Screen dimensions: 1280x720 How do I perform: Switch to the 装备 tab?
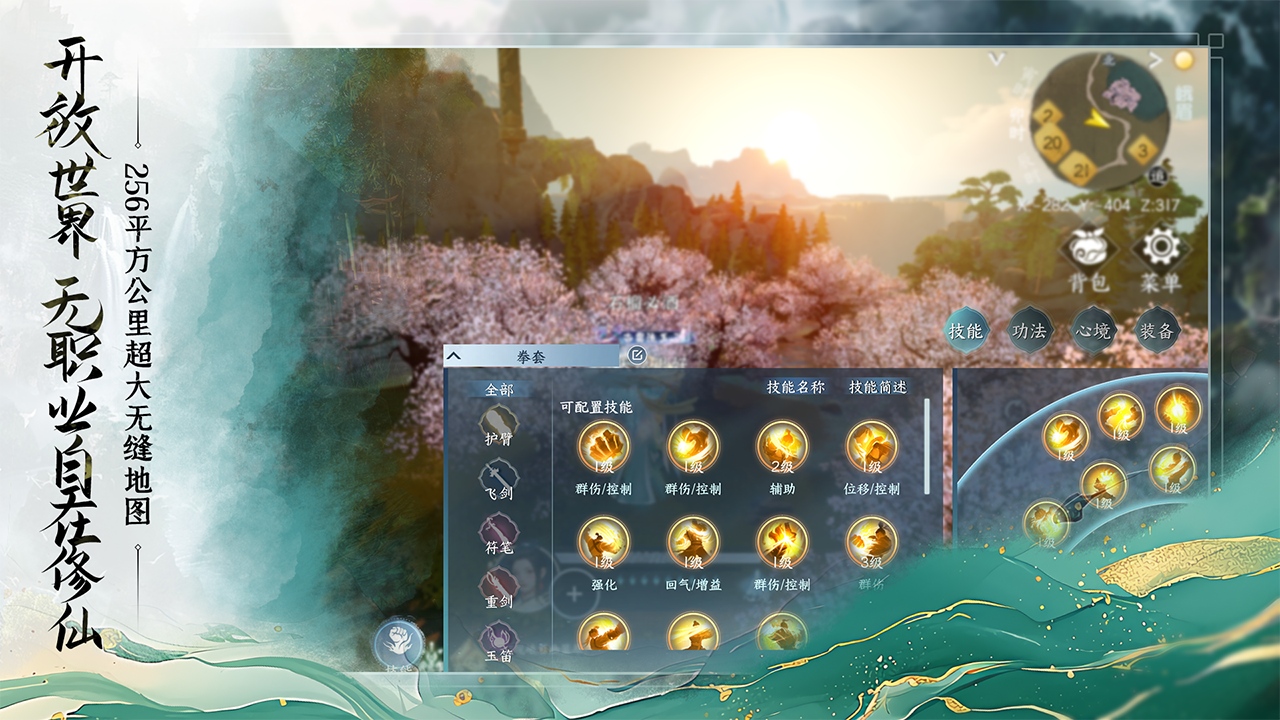pyautogui.click(x=1157, y=331)
